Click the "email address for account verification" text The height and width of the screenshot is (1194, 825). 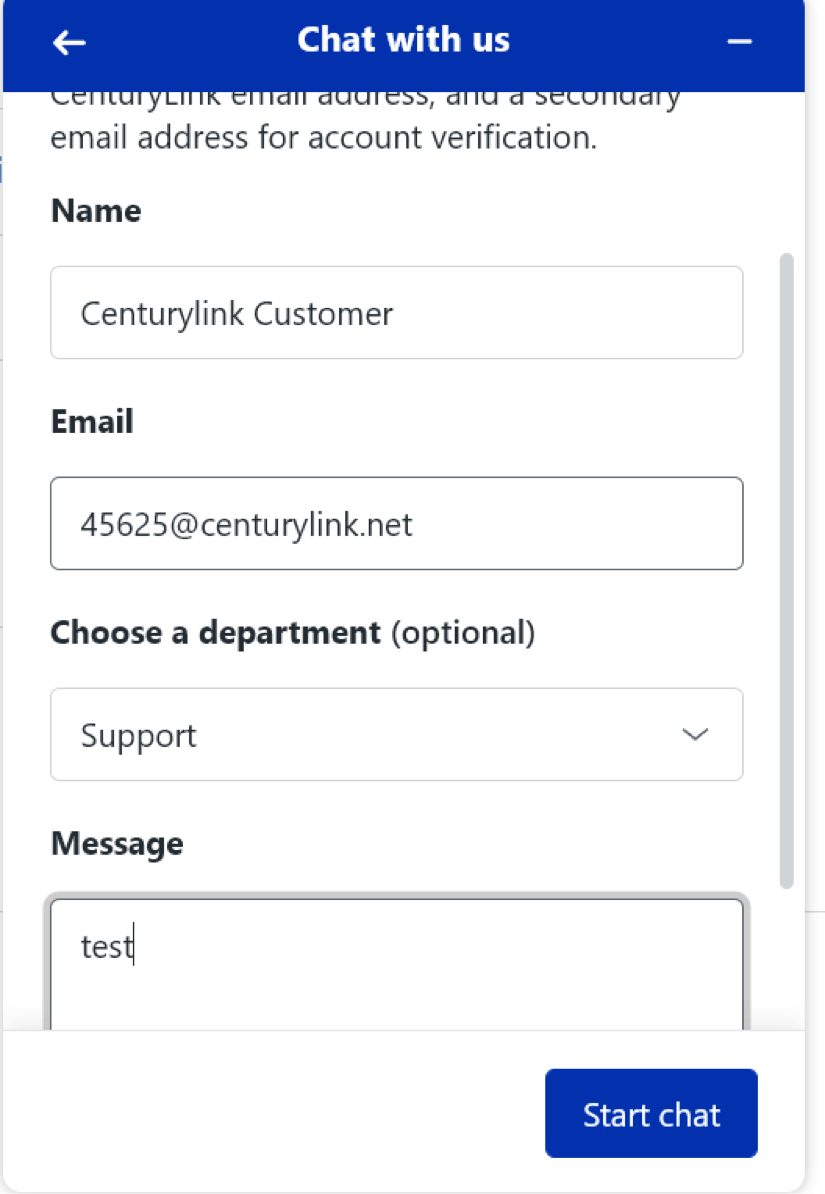pos(324,138)
